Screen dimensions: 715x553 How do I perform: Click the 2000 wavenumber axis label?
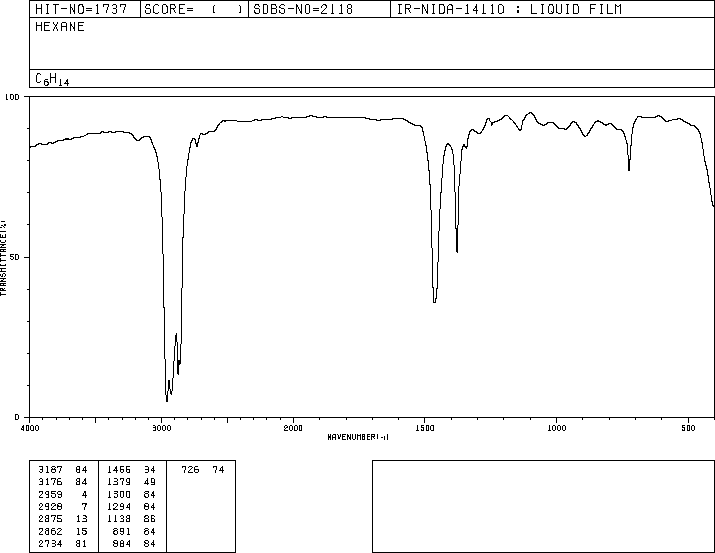(x=293, y=428)
